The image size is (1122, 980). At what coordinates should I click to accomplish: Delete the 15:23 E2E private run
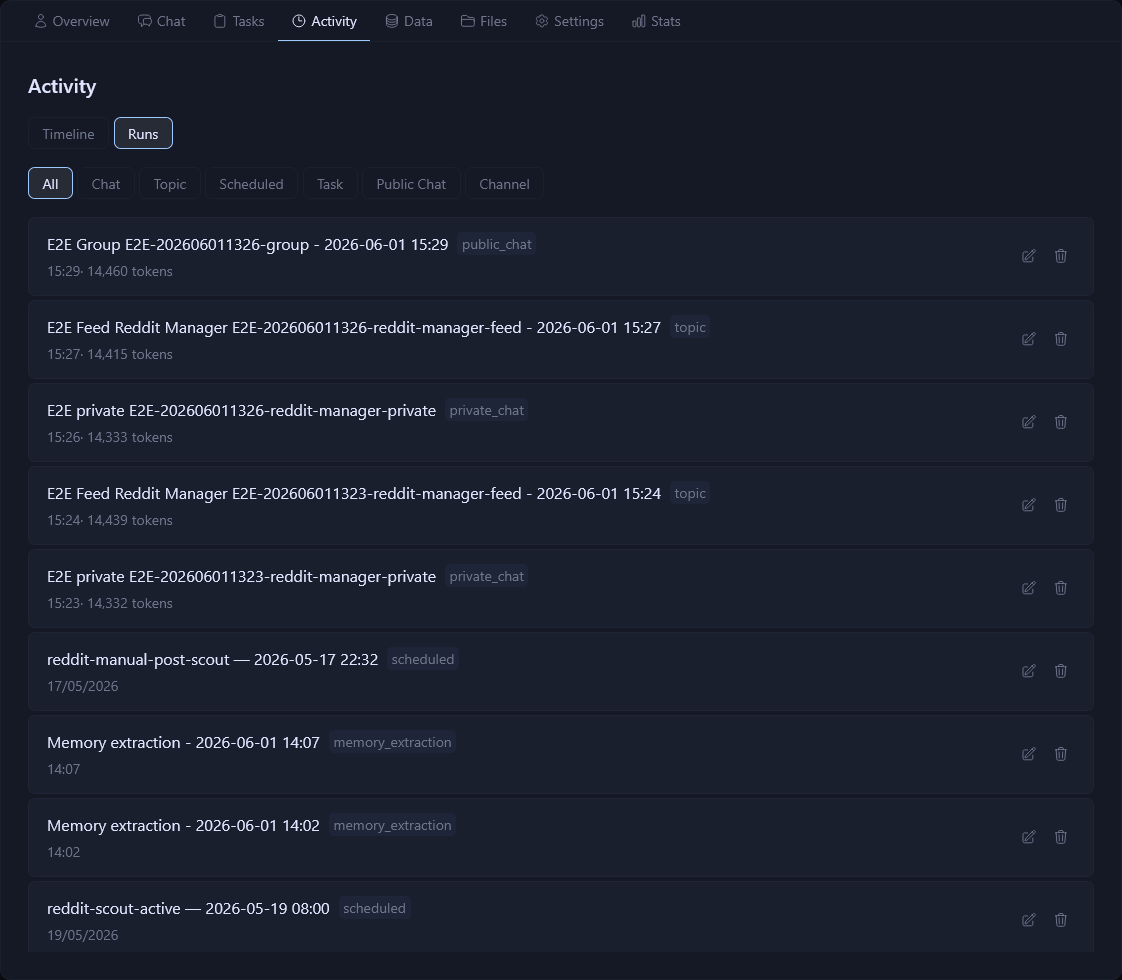tap(1060, 588)
